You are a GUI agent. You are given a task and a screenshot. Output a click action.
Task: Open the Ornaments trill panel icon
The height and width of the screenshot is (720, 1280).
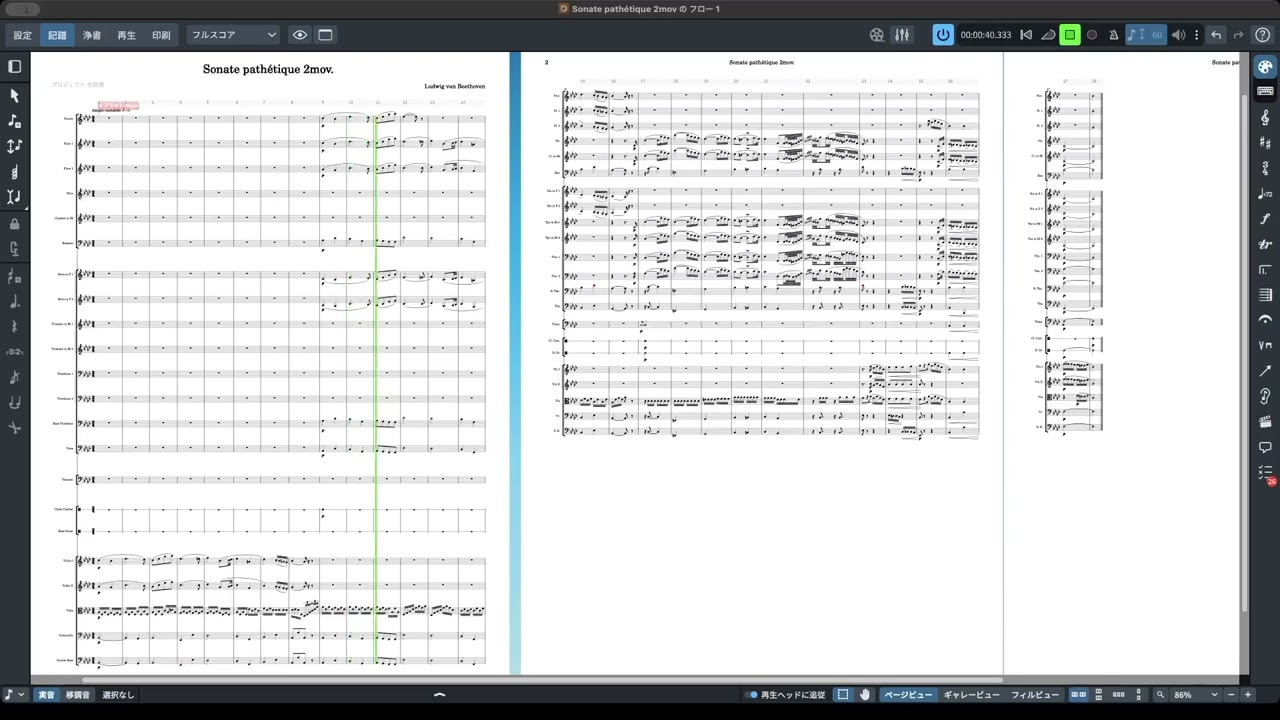tap(1265, 244)
